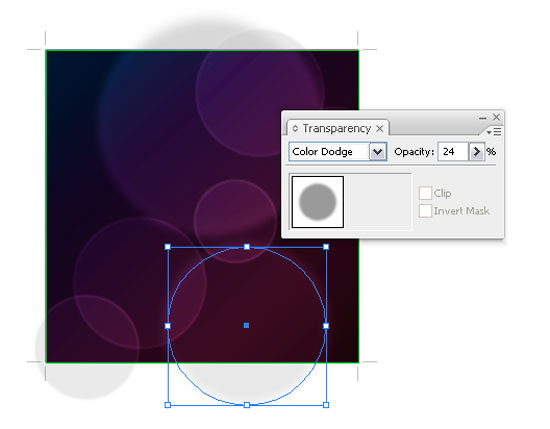
Task: Enable the Invert Mask checkbox
Action: tap(425, 211)
